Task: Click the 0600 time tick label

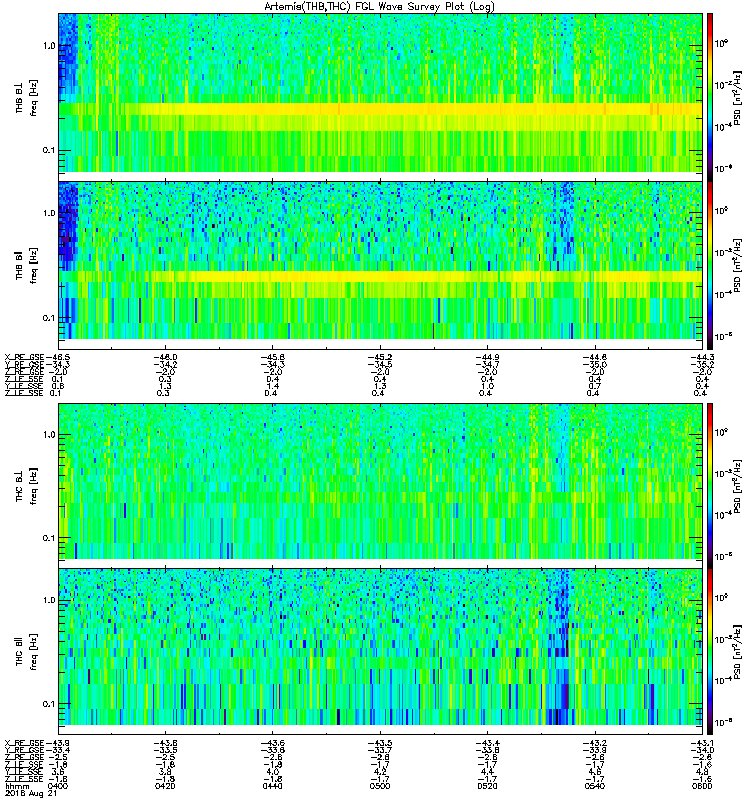Action: [x=703, y=786]
